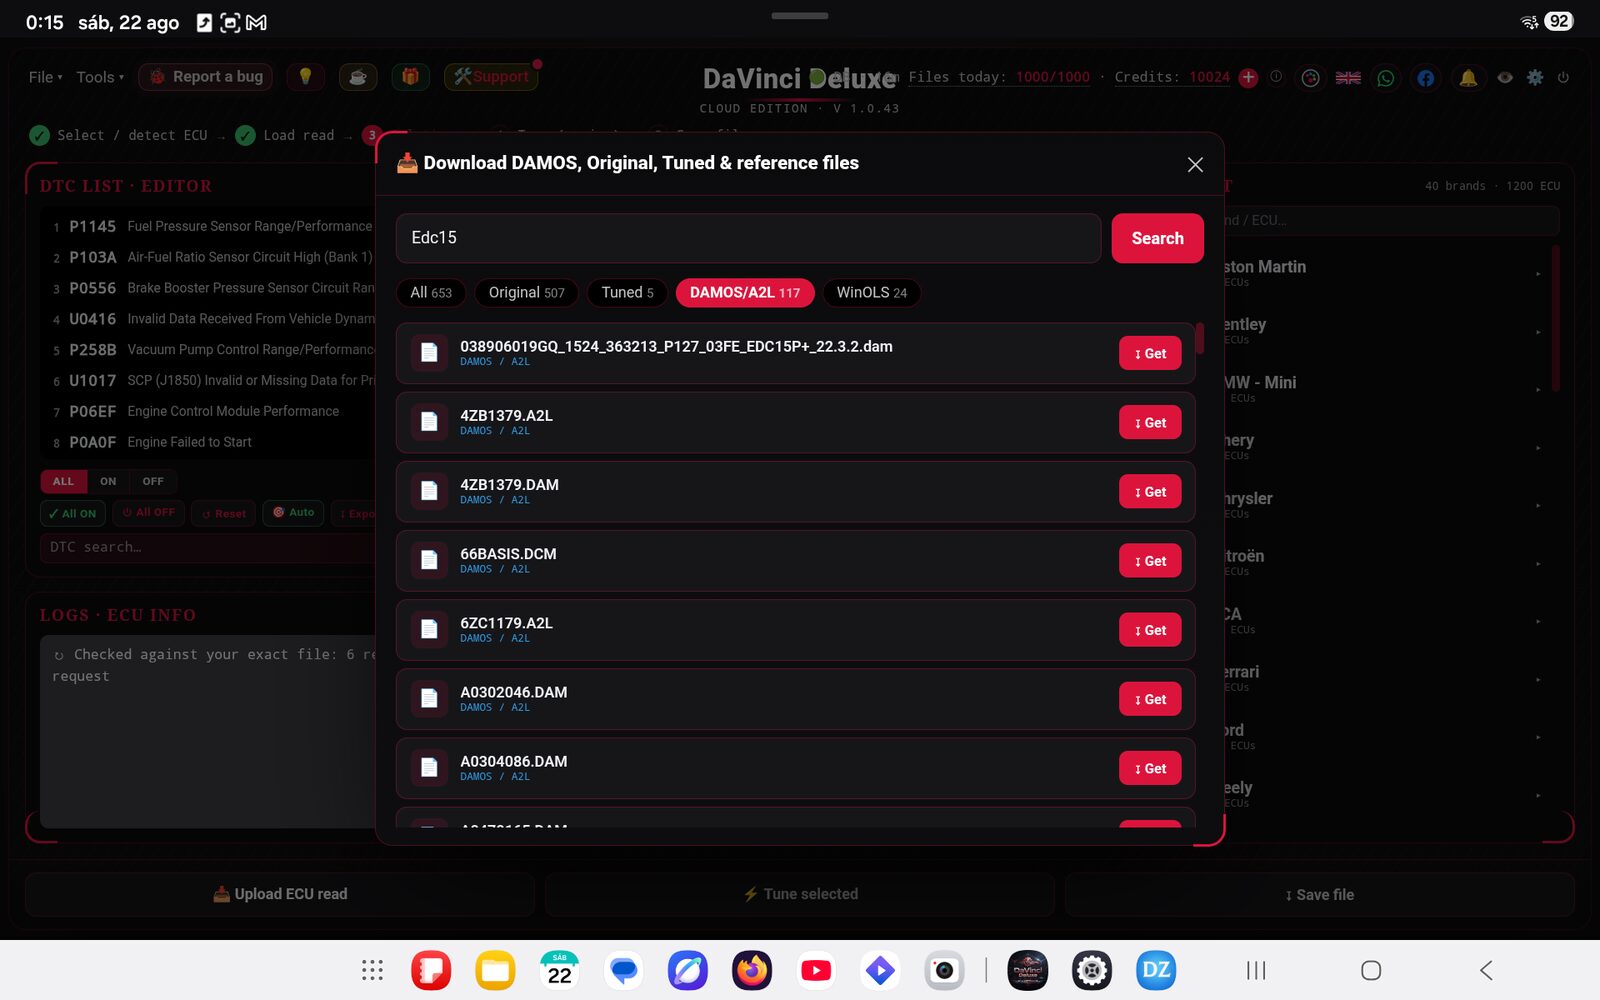Image resolution: width=1600 pixels, height=1000 pixels.
Task: Select the WinOLS 24 filter tab
Action: point(872,293)
